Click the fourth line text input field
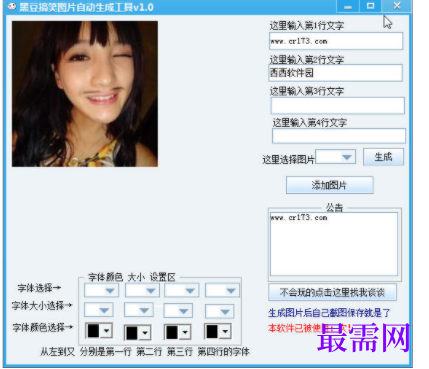The height and width of the screenshot is (369, 429). point(339,136)
